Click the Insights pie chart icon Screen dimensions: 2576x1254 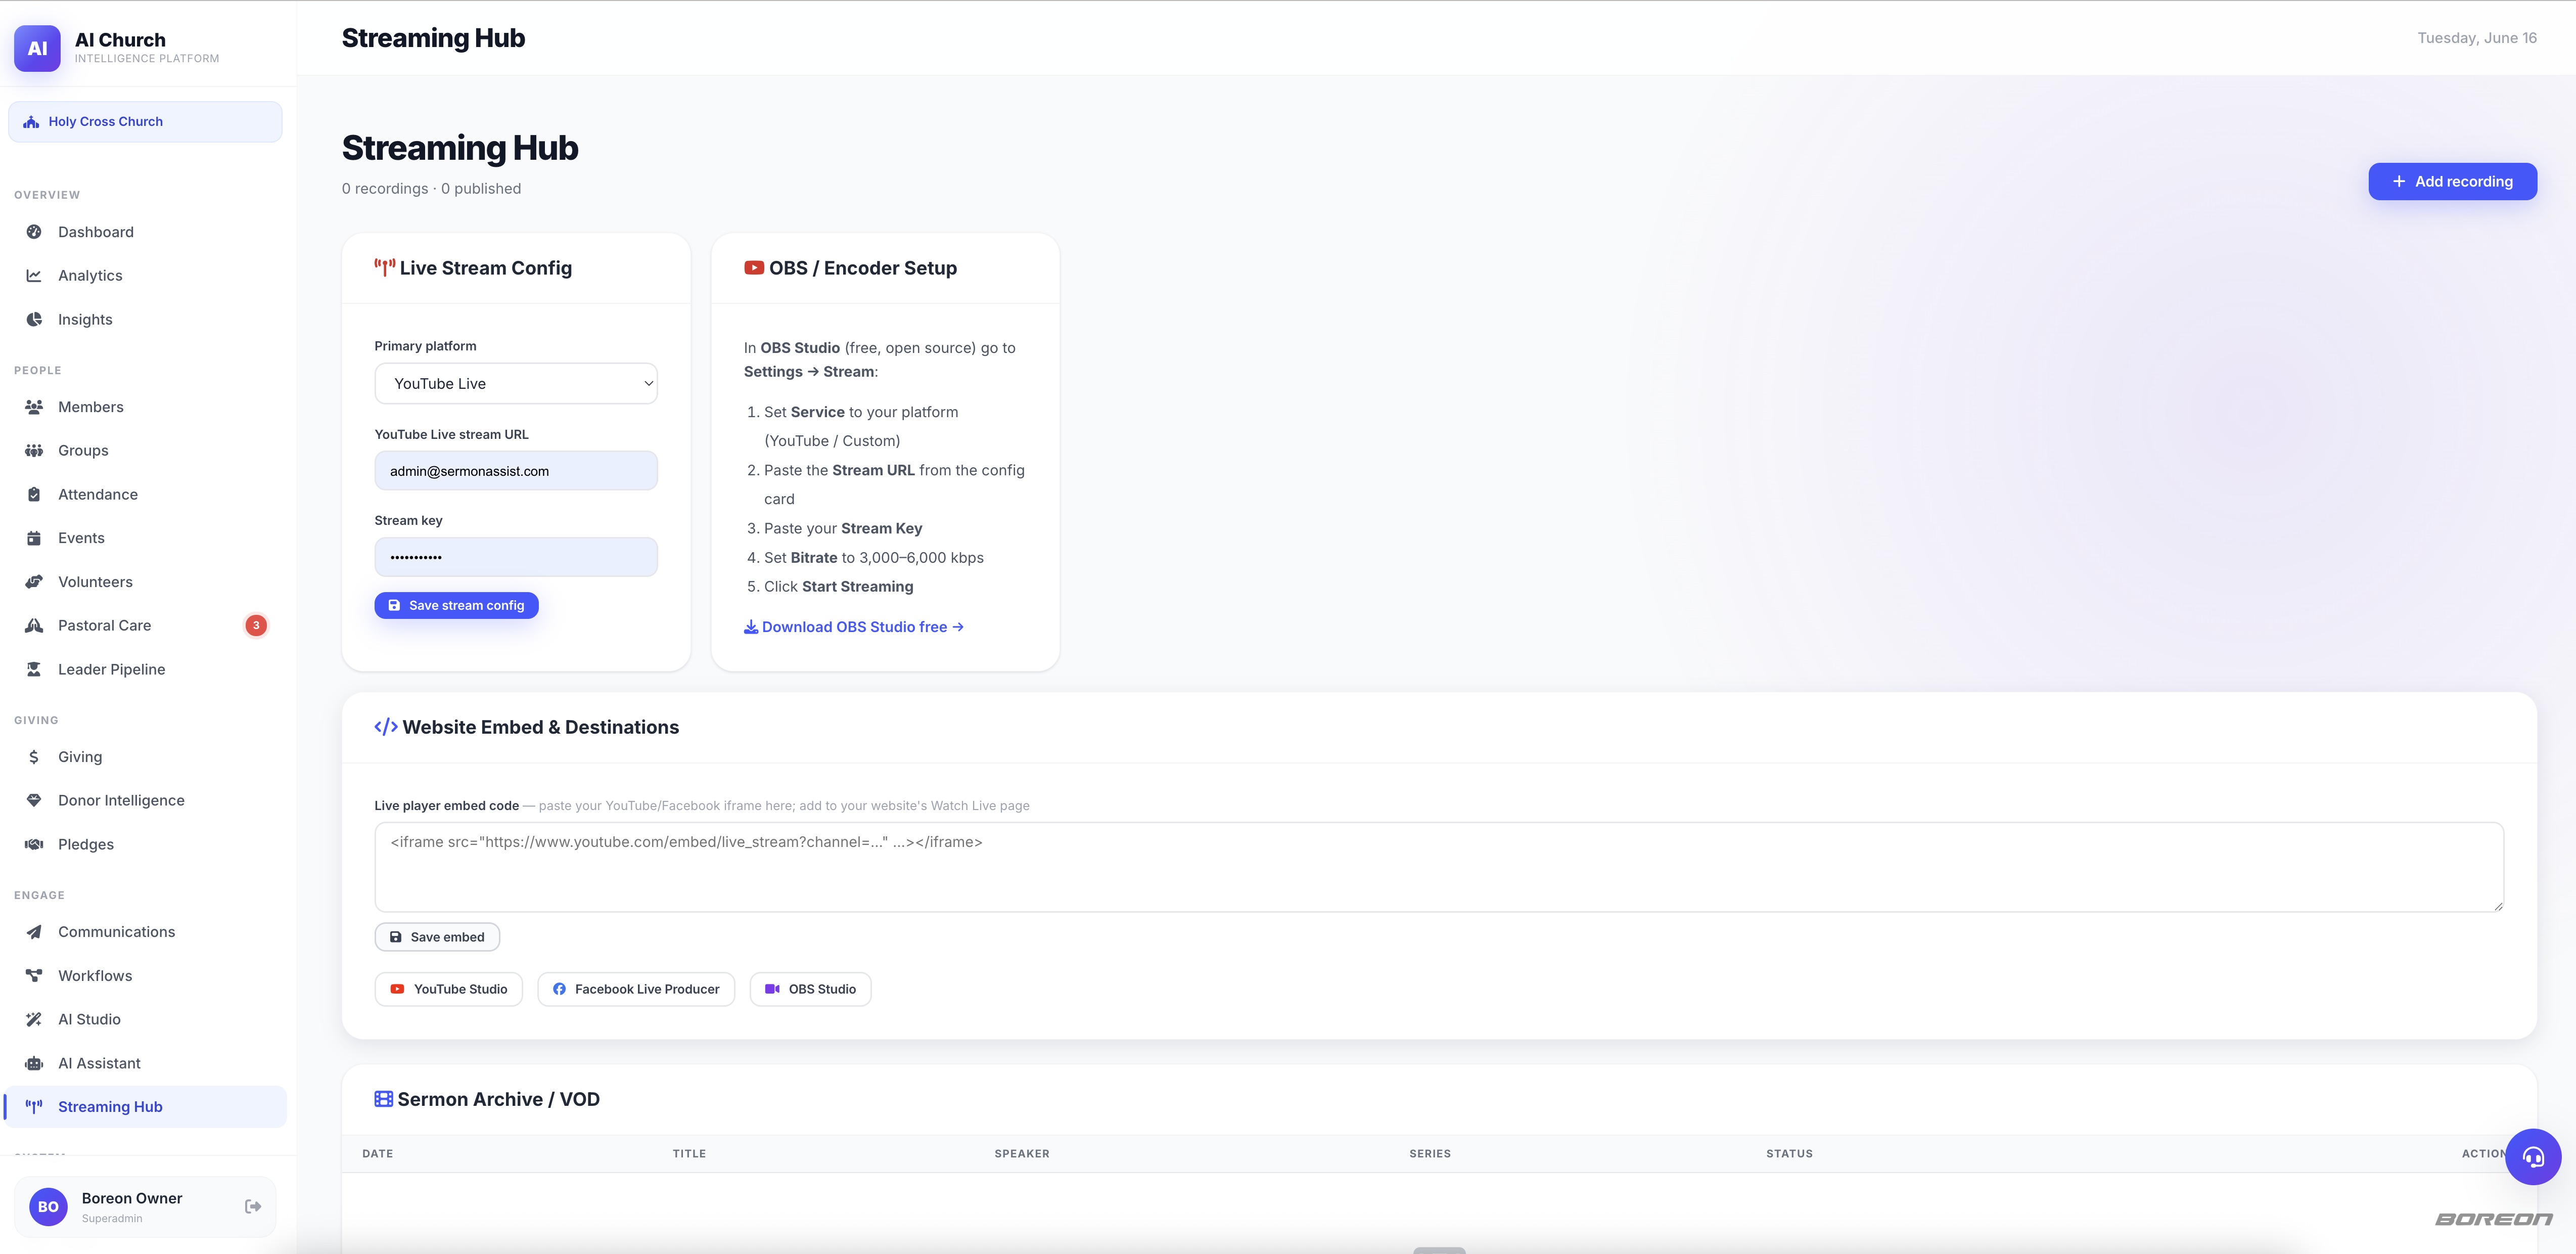[x=34, y=319]
